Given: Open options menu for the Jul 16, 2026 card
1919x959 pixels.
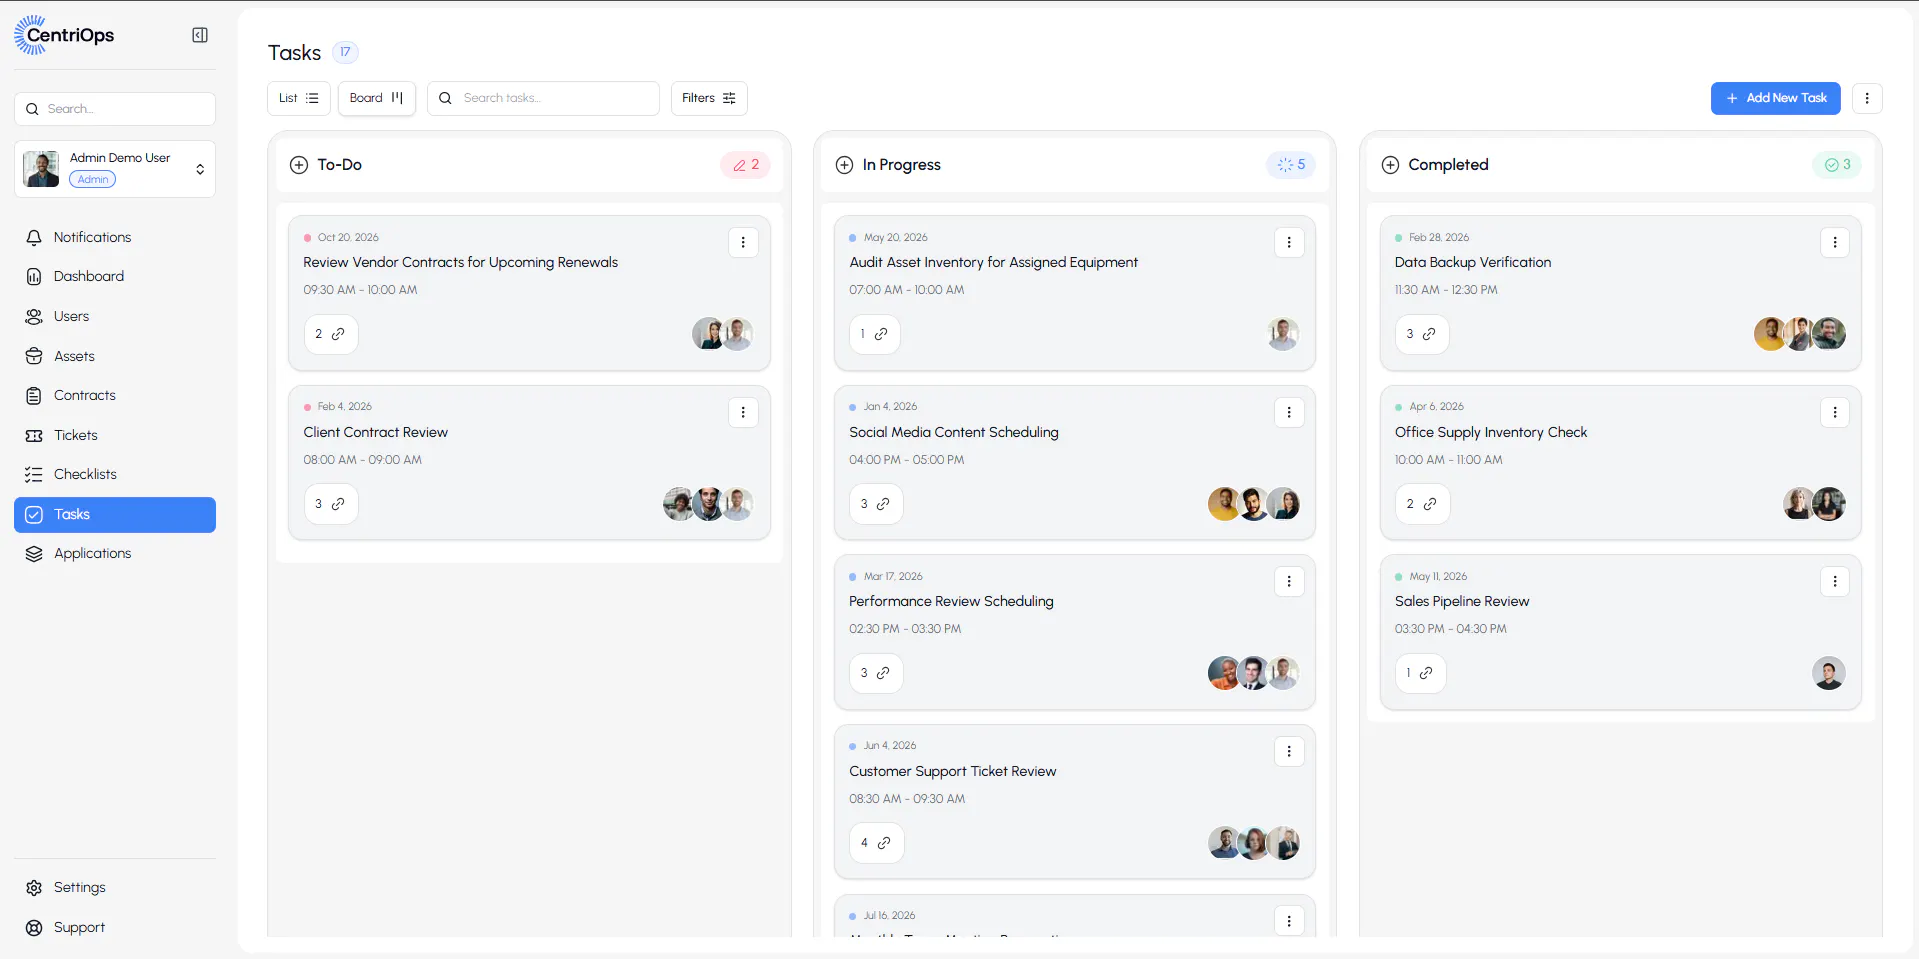Looking at the screenshot, I should click(1289, 921).
